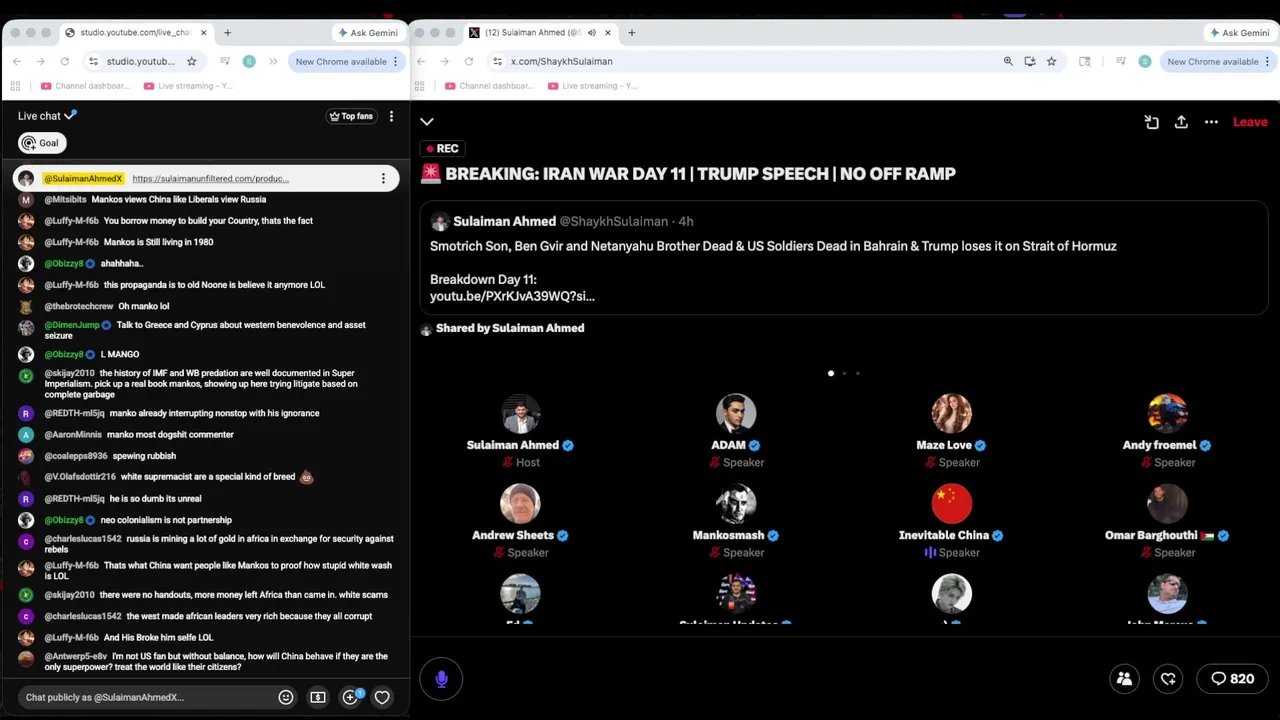Click the add-poll plus icon in chat
This screenshot has height=720, width=1280.
[350, 697]
